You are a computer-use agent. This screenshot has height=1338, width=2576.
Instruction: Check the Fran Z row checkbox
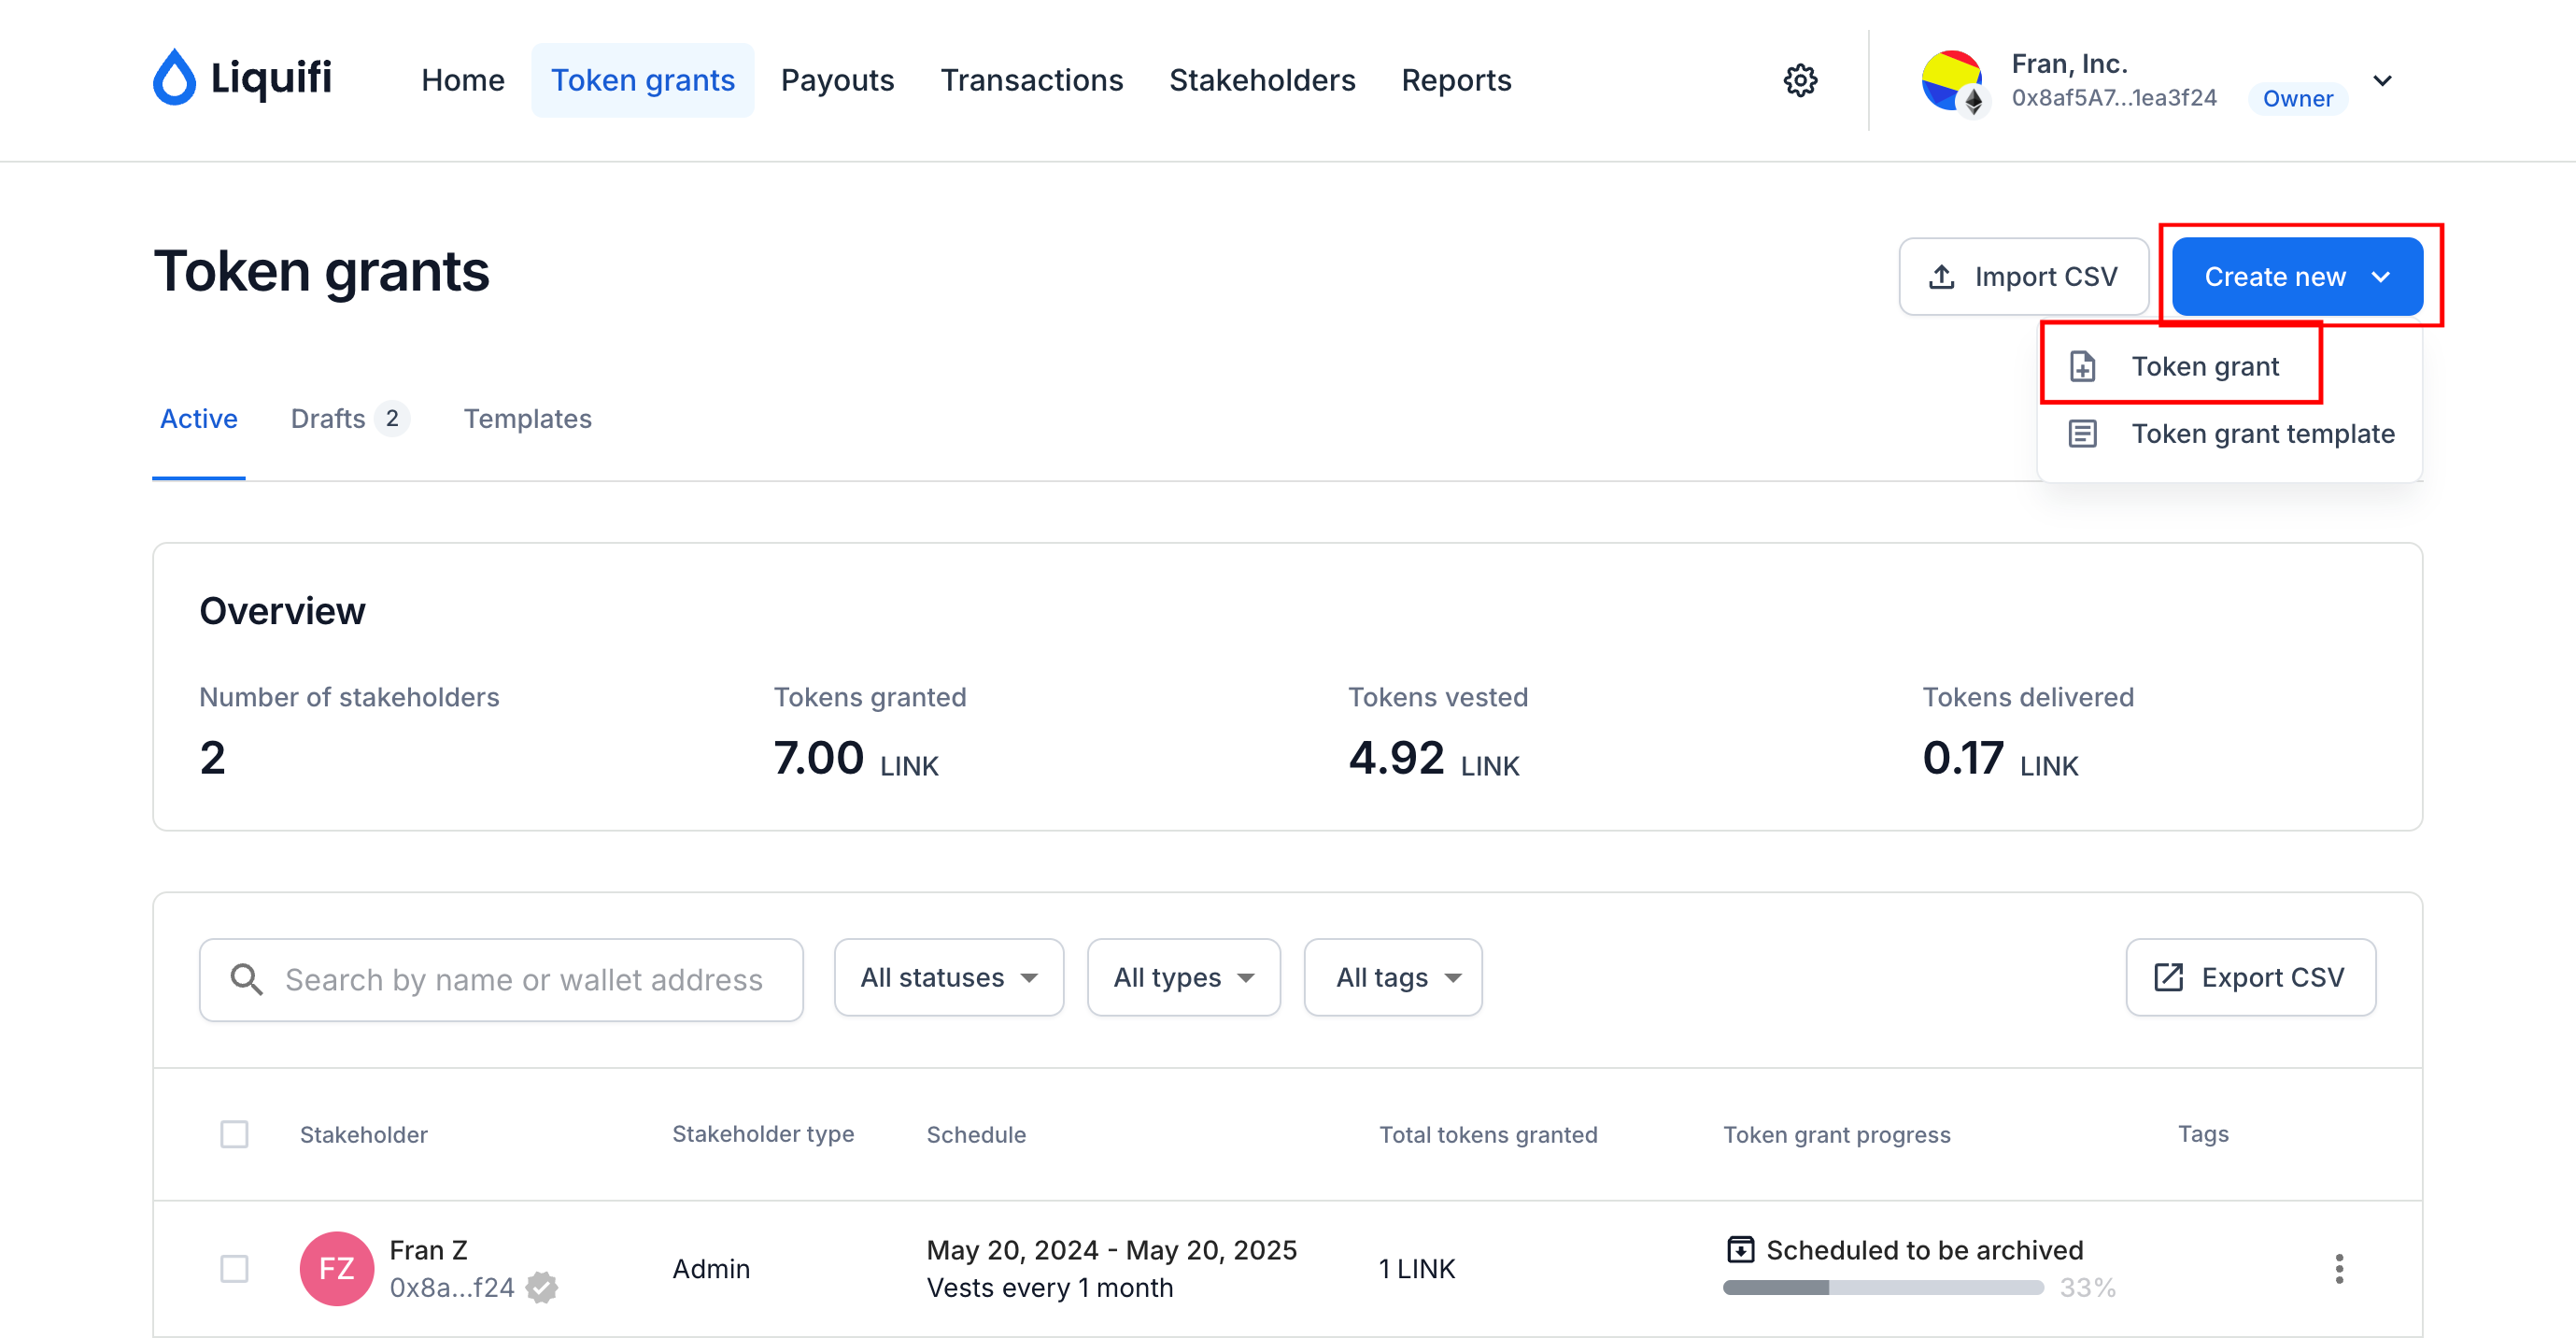point(234,1268)
